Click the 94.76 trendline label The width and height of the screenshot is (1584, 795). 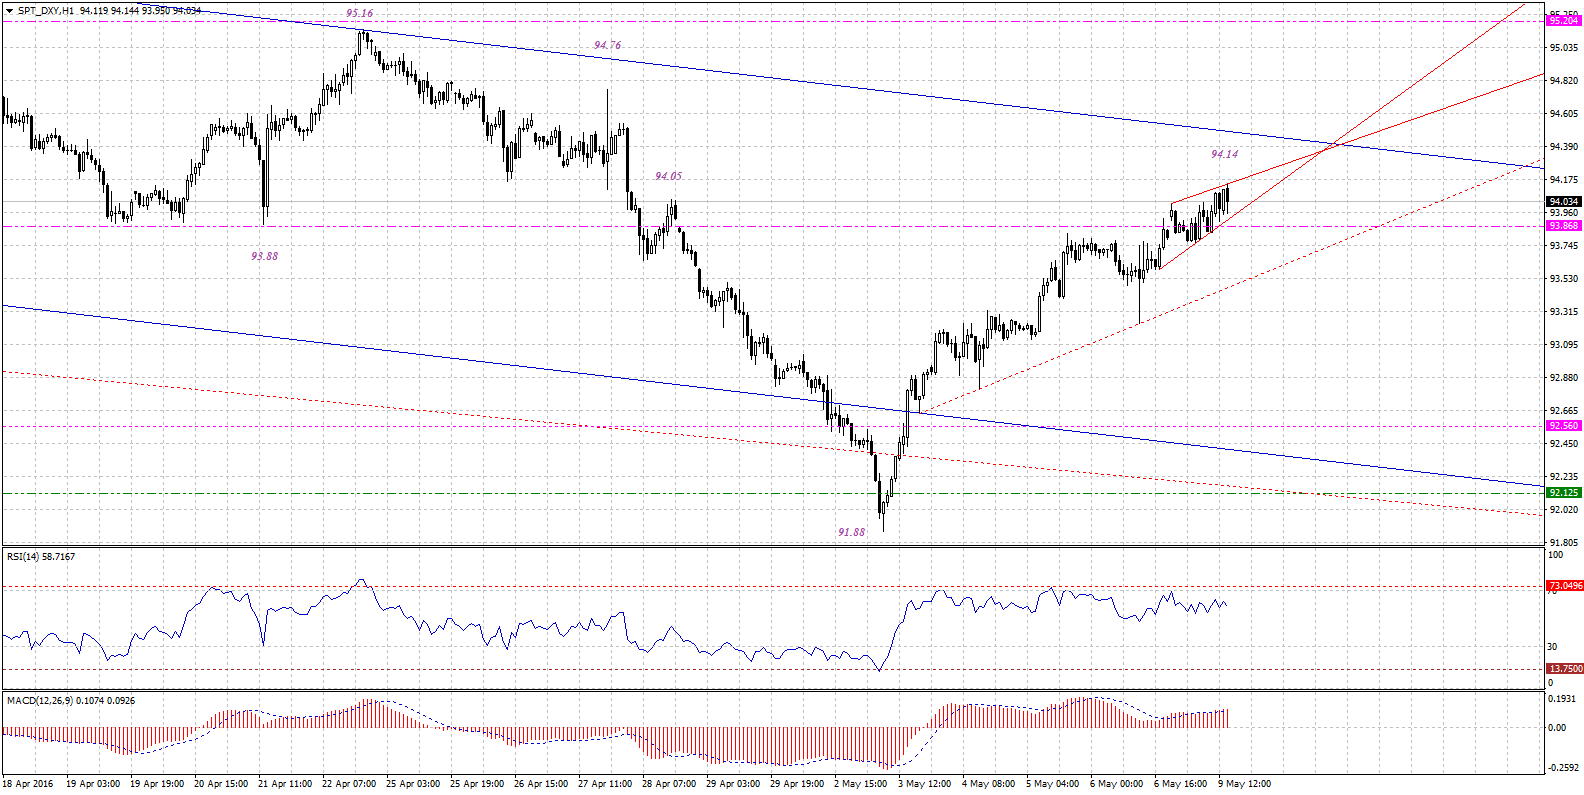pos(607,45)
